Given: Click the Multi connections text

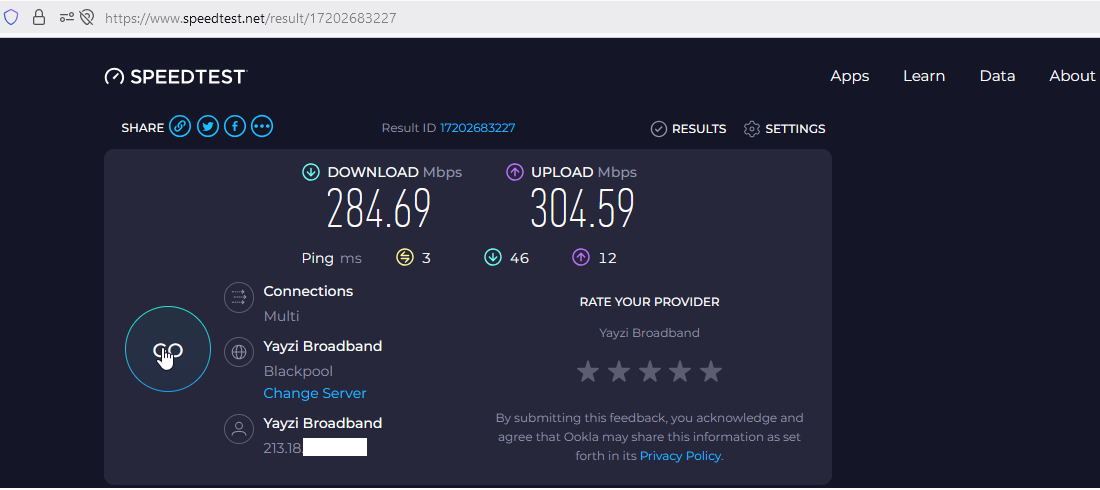Looking at the screenshot, I should tap(281, 317).
